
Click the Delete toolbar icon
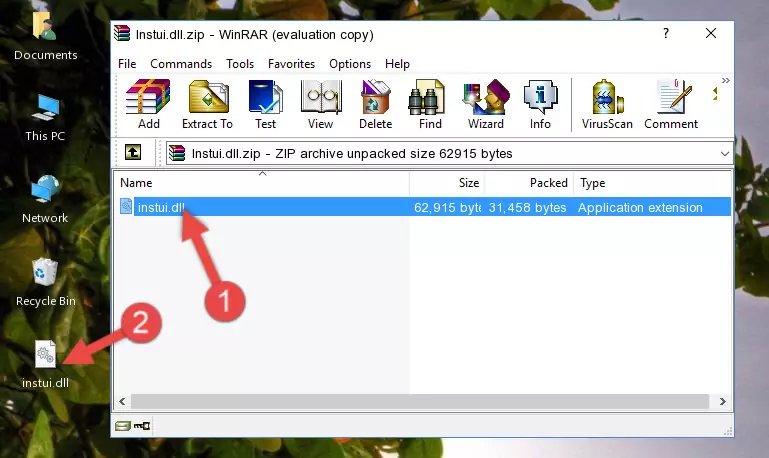tap(376, 104)
